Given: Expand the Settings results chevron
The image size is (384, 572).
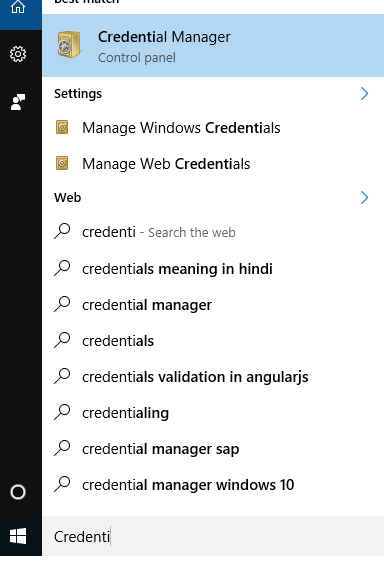Looking at the screenshot, I should coord(364,94).
